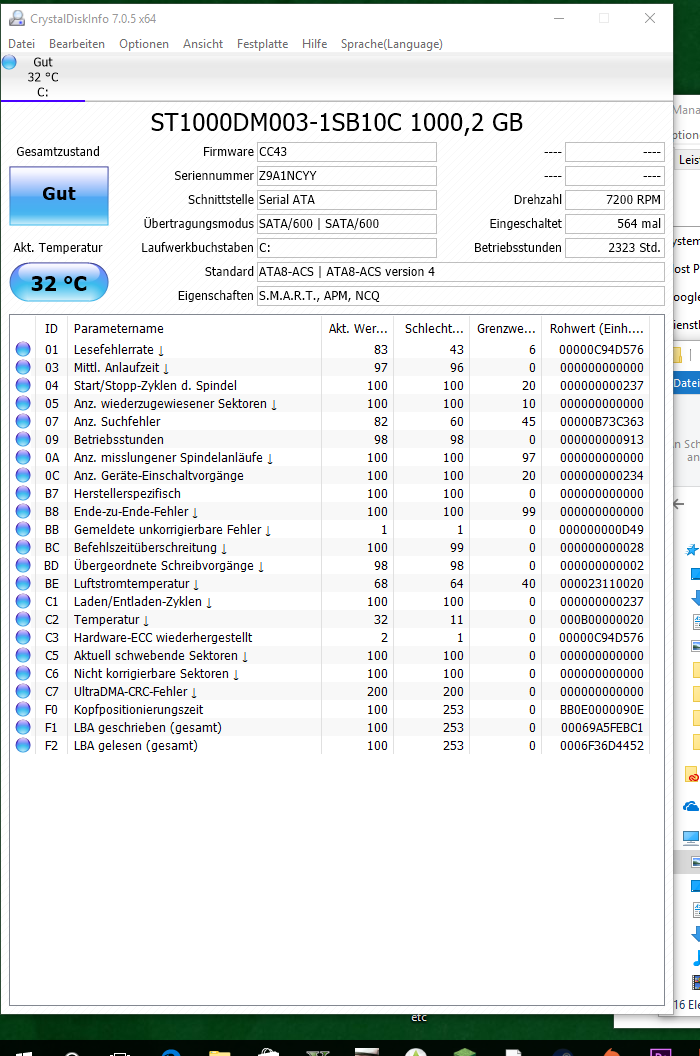Image resolution: width=700 pixels, height=1056 pixels.
Task: Click the blue disk status orb beside Gut at top
Action: (x=9, y=63)
